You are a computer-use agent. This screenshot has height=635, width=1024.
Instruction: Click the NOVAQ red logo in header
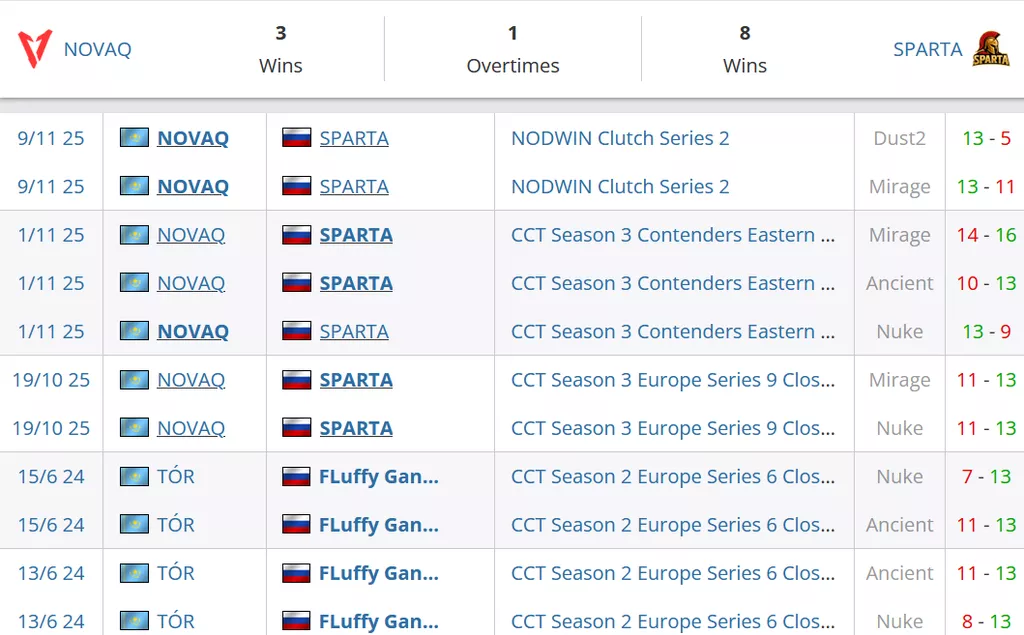[x=35, y=49]
